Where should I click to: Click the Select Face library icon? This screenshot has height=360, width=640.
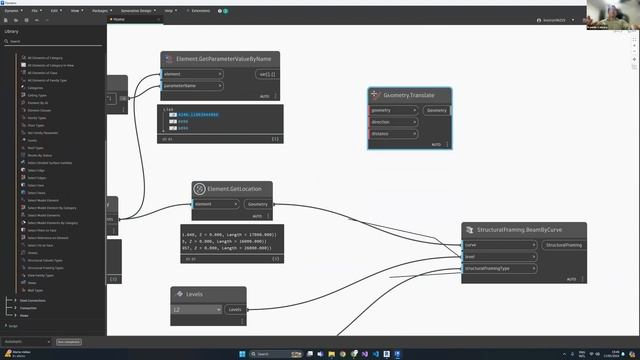coord(23,185)
